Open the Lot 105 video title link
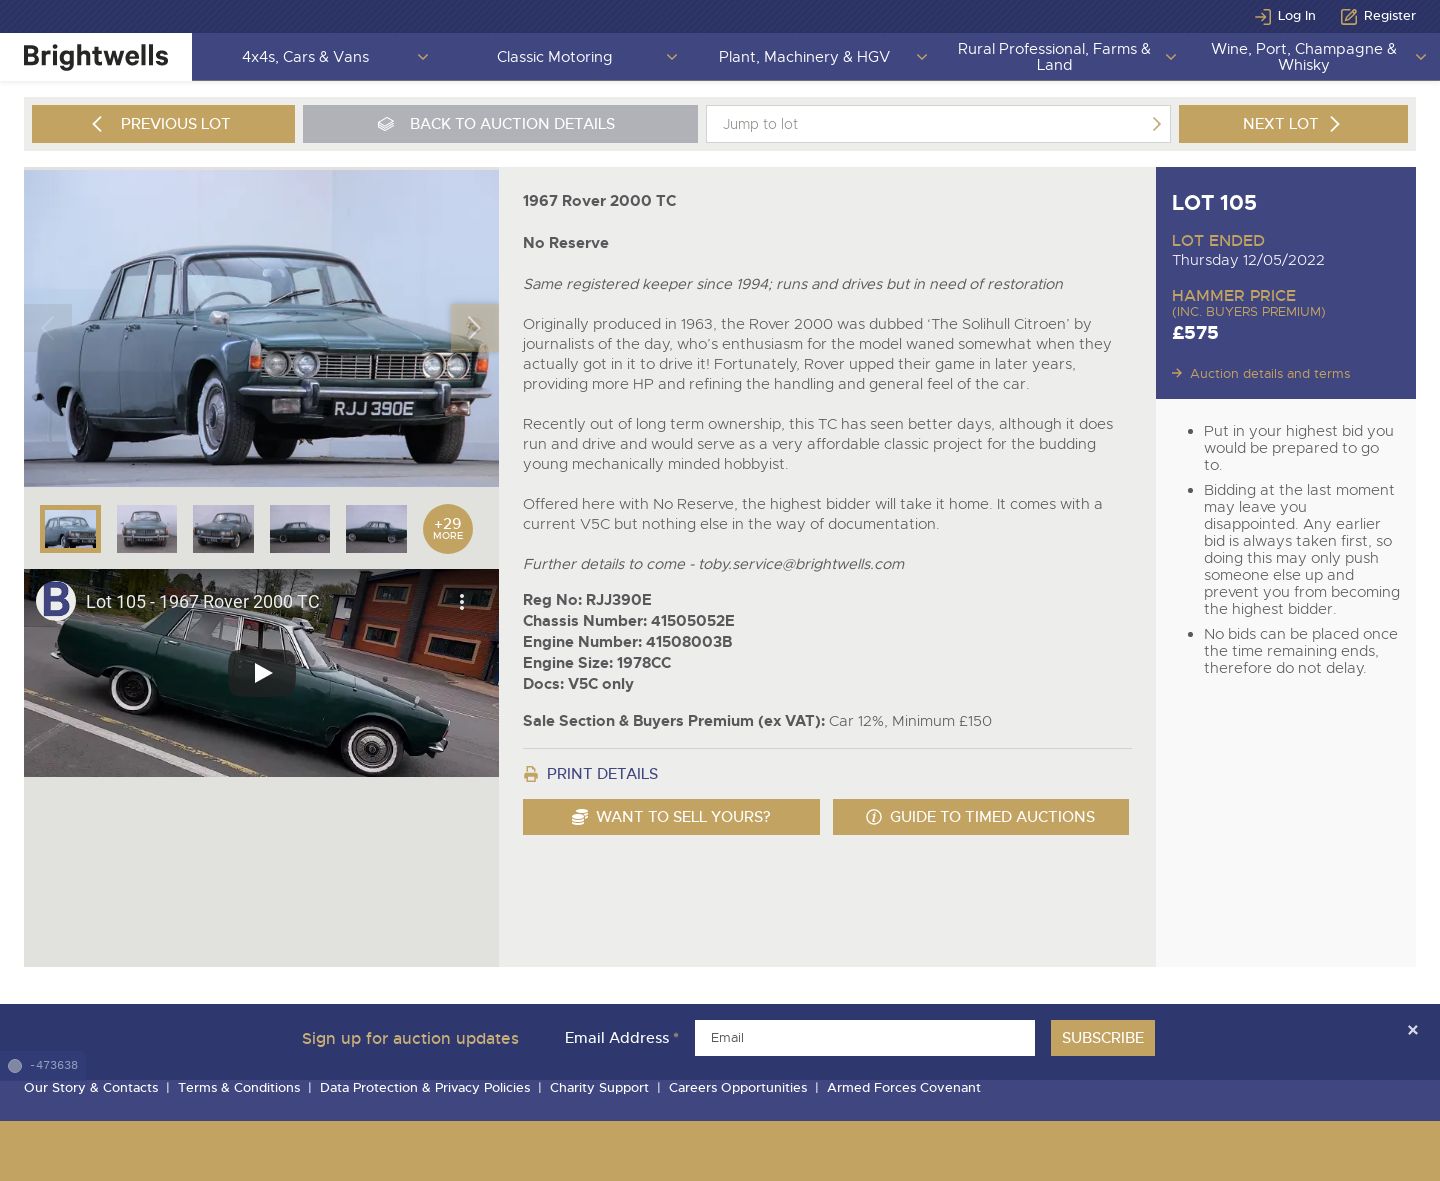The width and height of the screenshot is (1440, 1181). pos(202,601)
